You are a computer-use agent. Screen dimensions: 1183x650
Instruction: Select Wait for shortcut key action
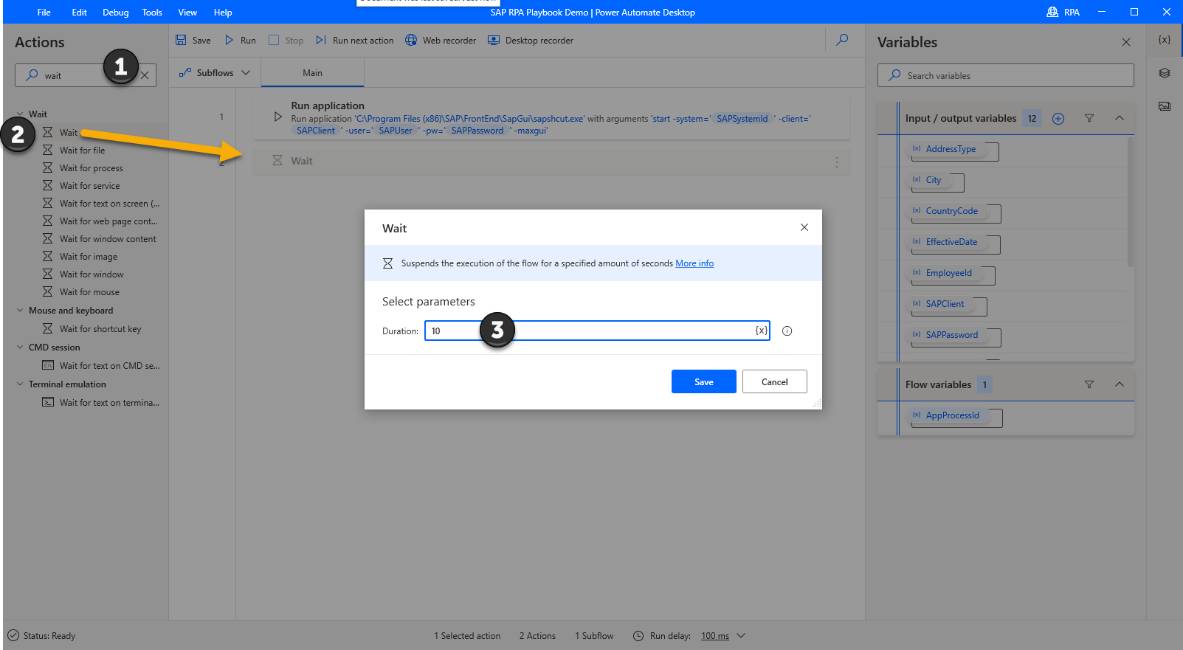point(100,329)
